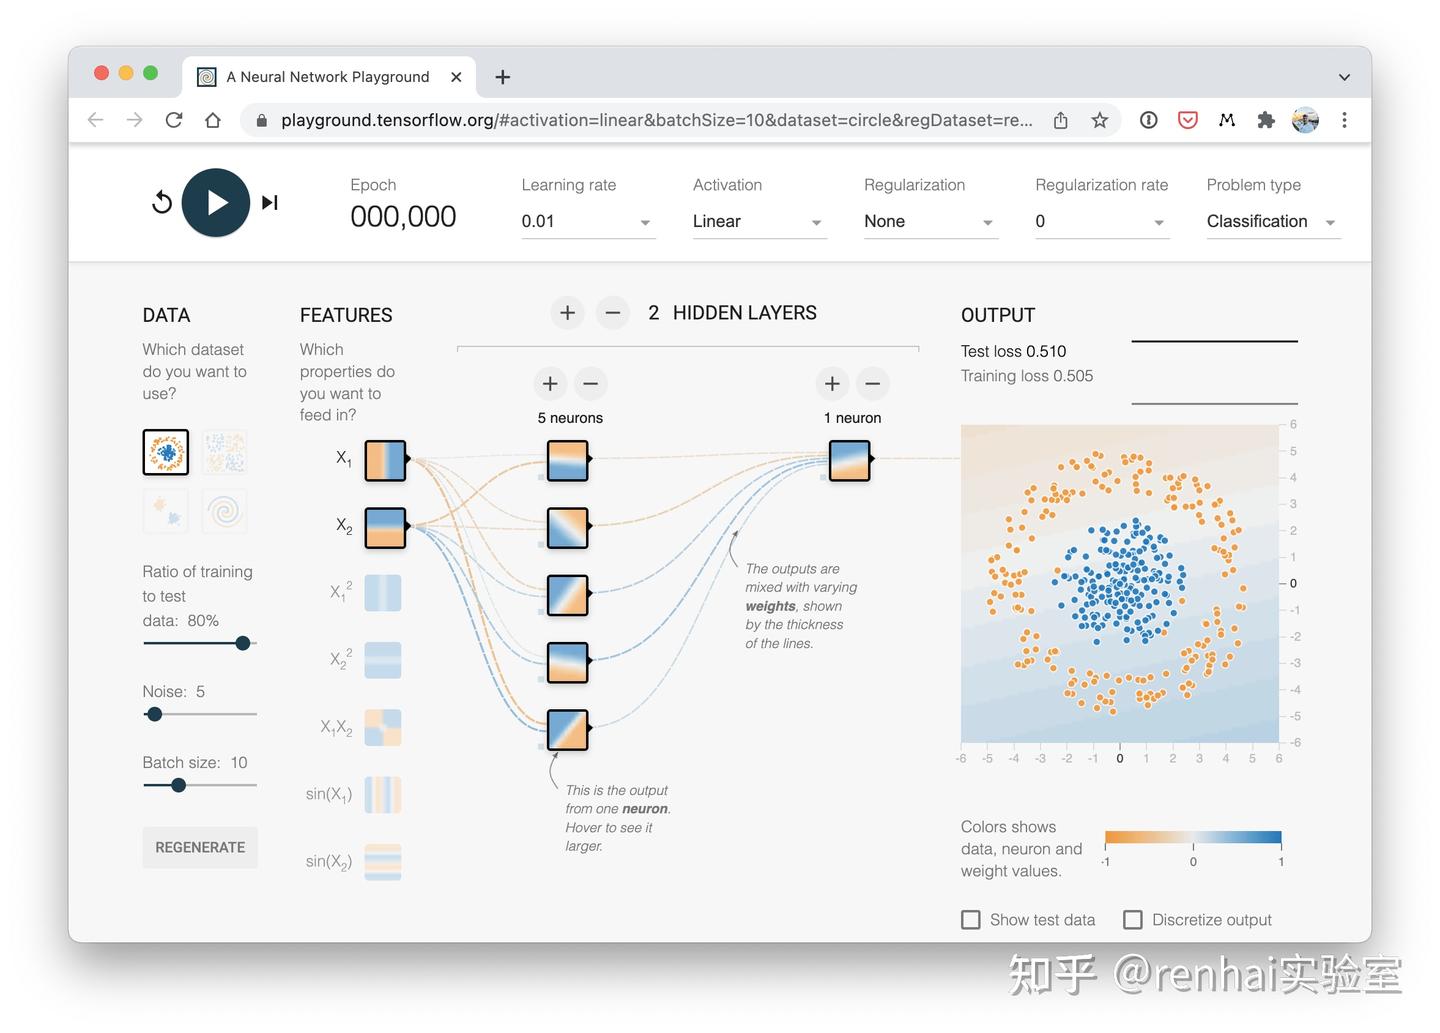Add a neuron to the 1 neuron layer
Viewport: 1440px width, 1033px height.
832,384
